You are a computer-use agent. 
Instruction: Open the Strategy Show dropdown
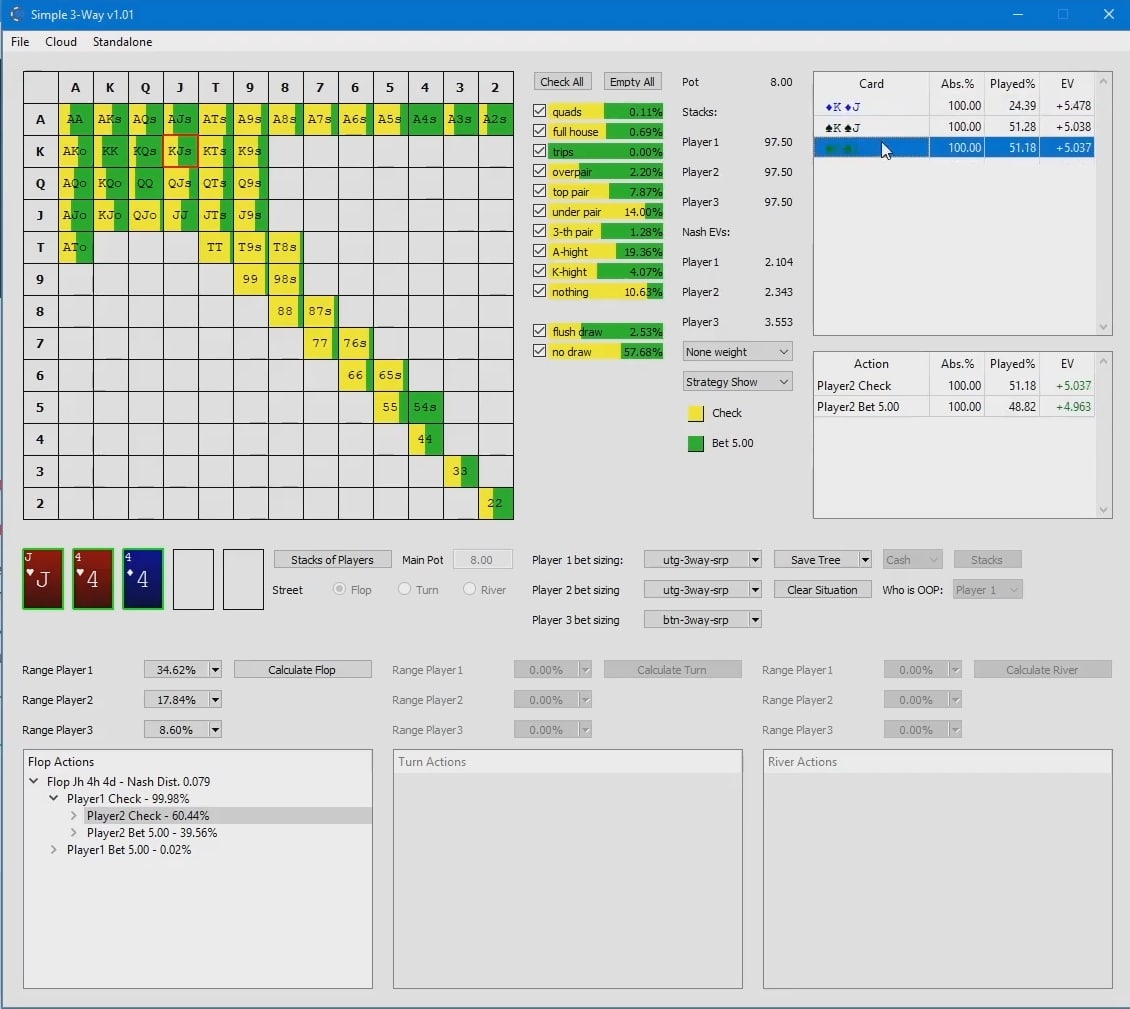(x=737, y=381)
